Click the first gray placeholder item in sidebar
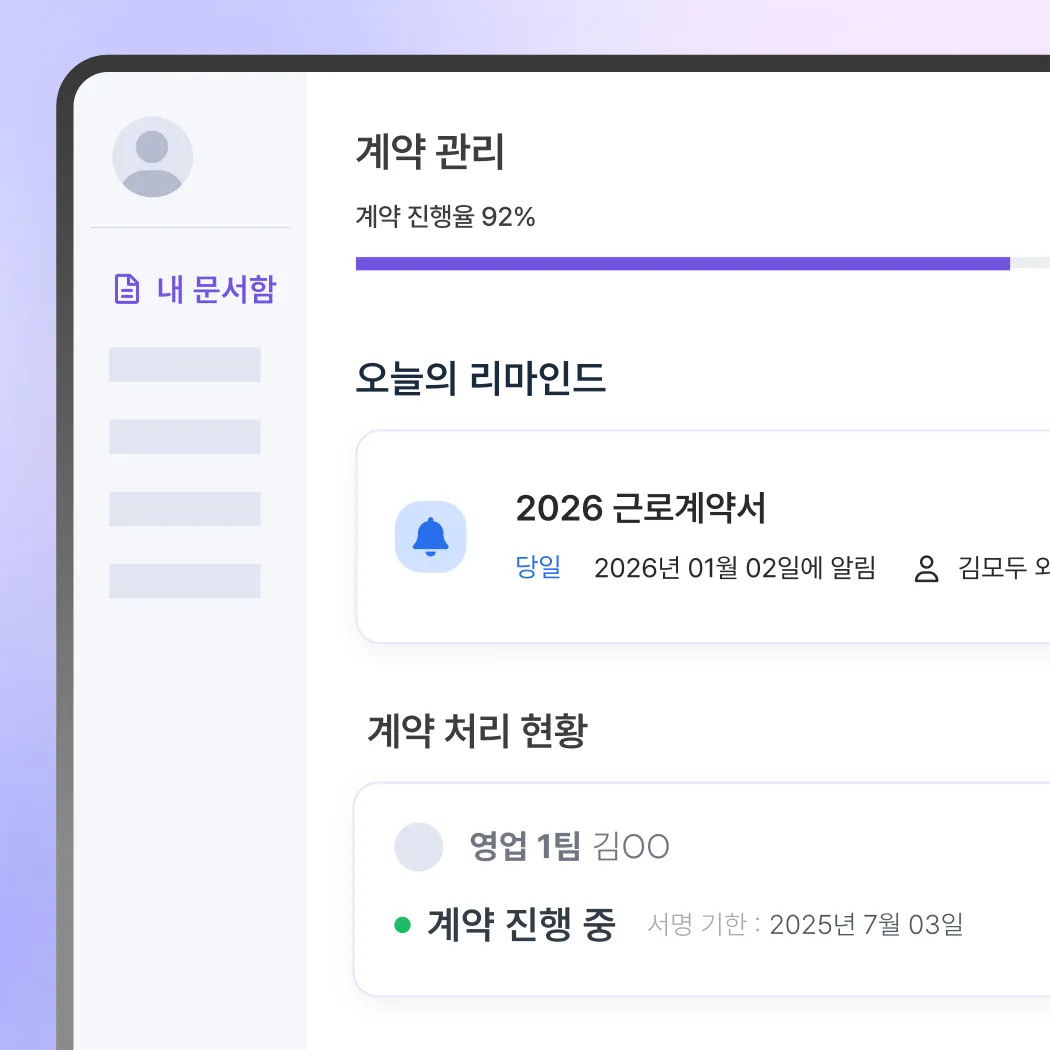The height and width of the screenshot is (1050, 1050). click(x=184, y=364)
